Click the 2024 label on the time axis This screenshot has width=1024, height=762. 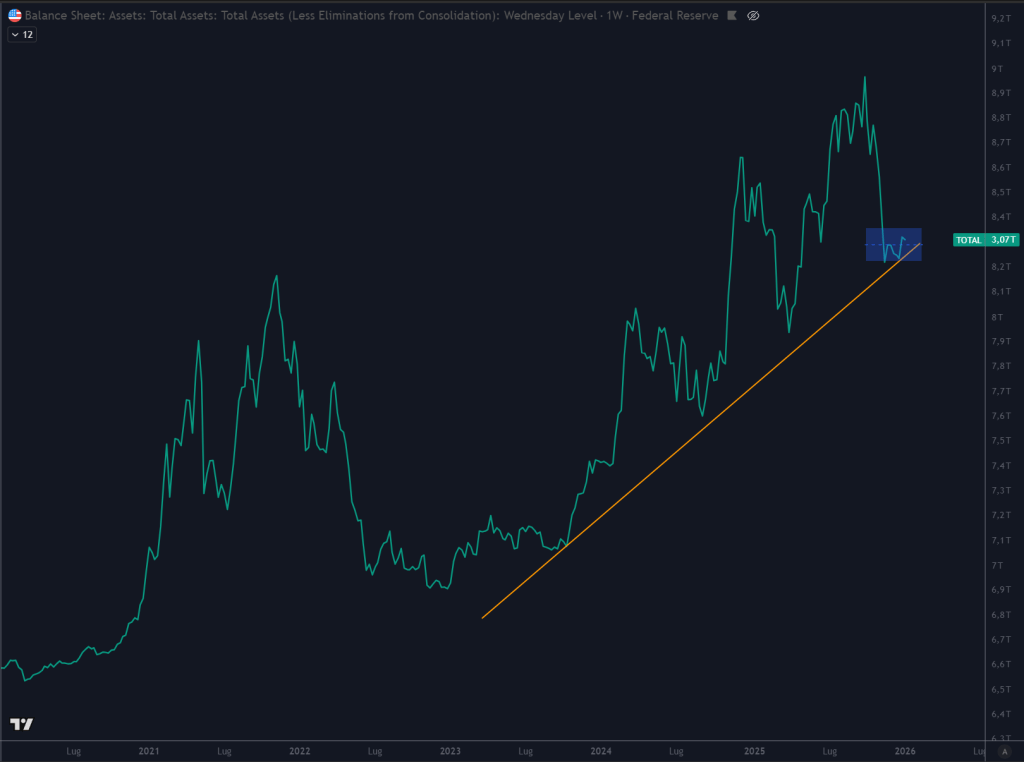[x=601, y=750]
